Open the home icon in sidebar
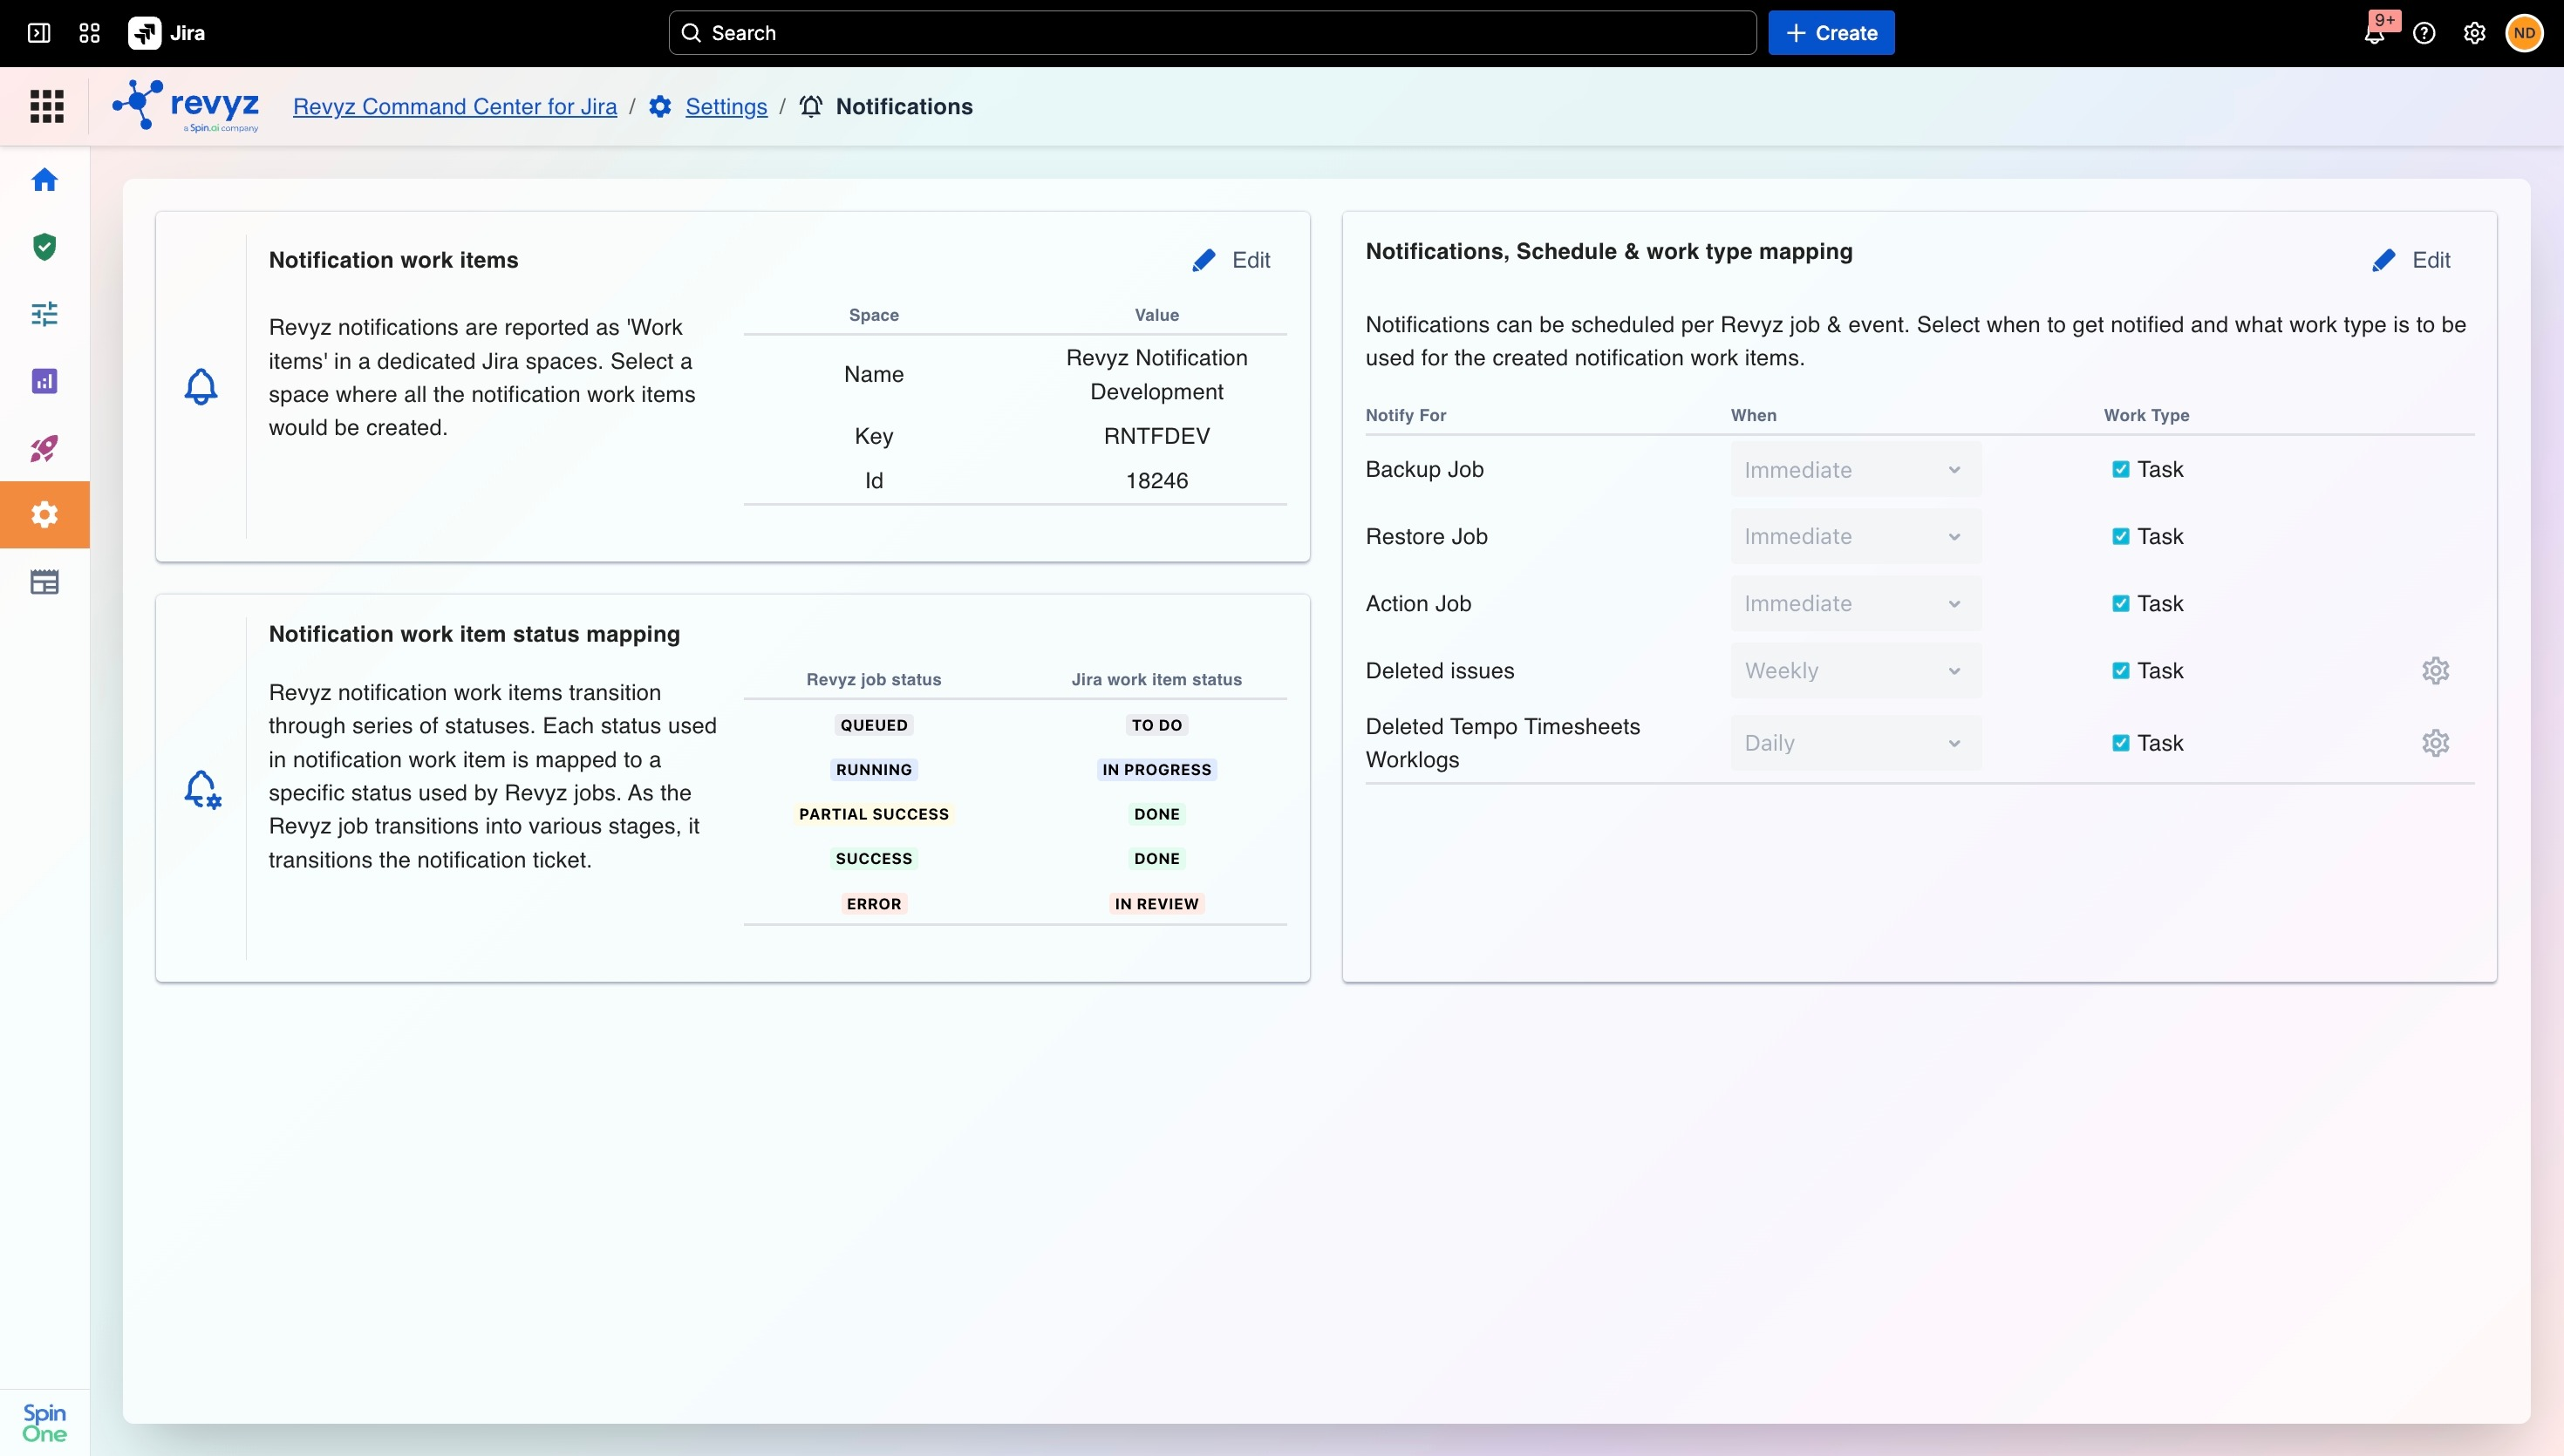Image resolution: width=2564 pixels, height=1456 pixels. point(44,180)
